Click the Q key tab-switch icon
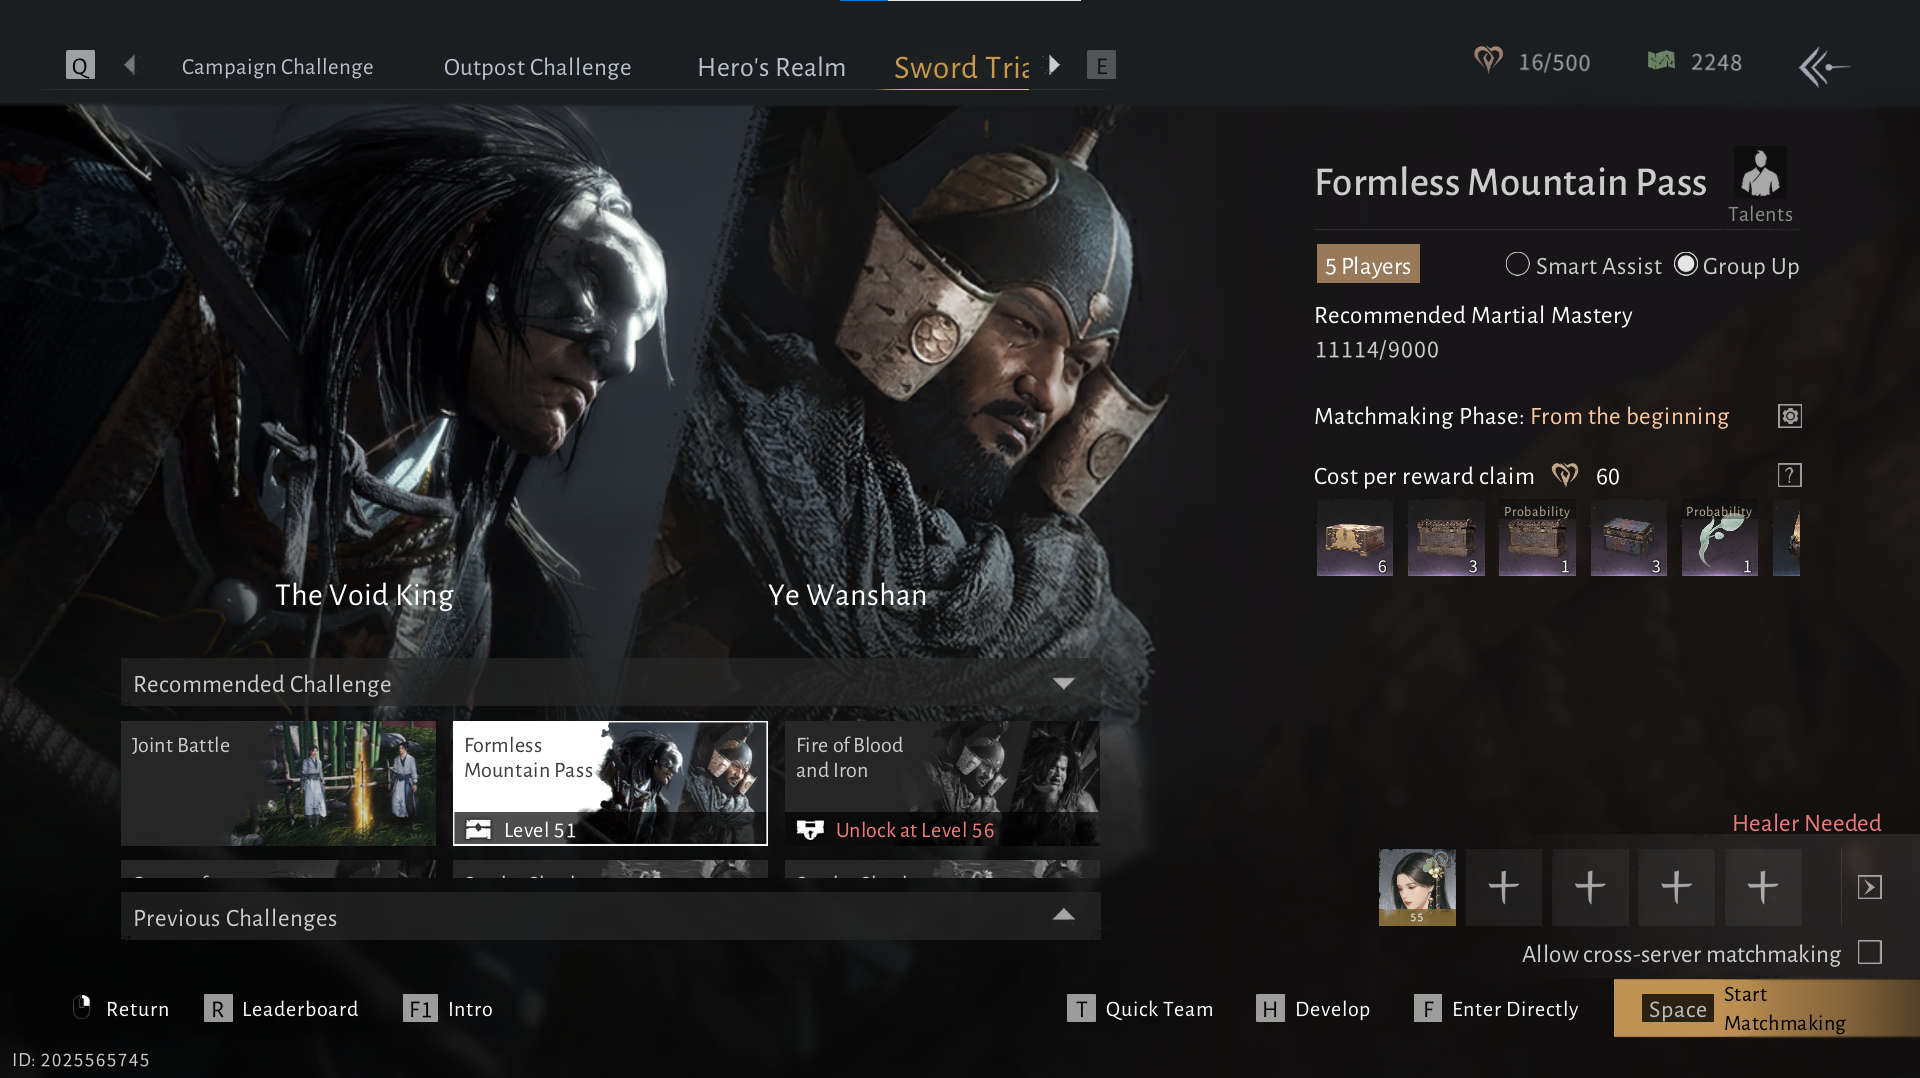Viewport: 1920px width, 1078px height. [x=80, y=65]
